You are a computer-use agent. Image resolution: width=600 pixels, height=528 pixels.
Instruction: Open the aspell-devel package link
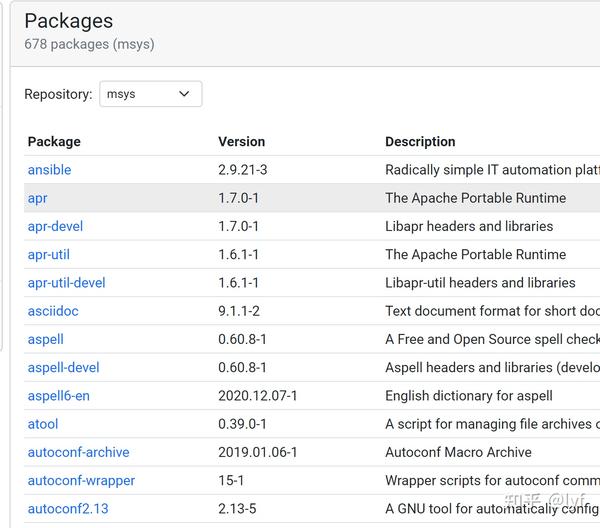[63, 368]
